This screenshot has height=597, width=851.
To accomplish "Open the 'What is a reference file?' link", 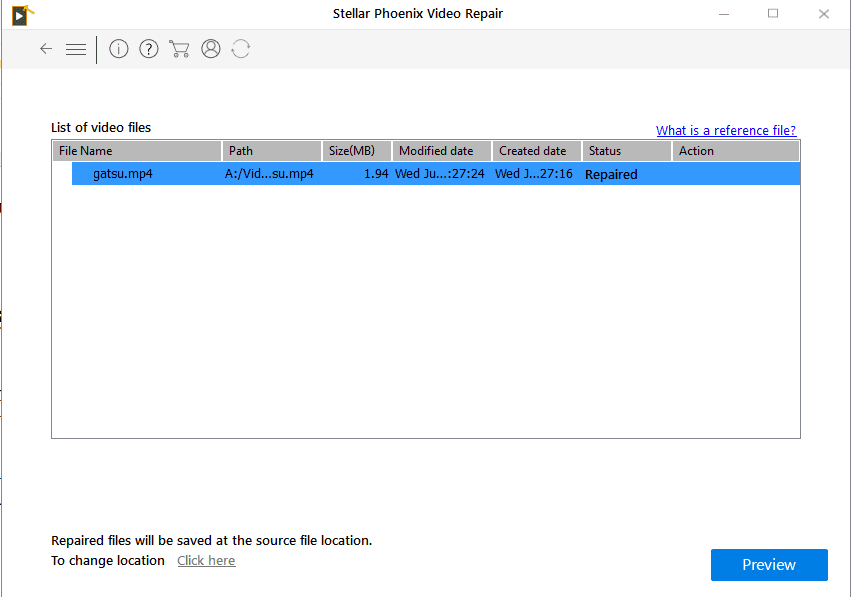I will [726, 130].
